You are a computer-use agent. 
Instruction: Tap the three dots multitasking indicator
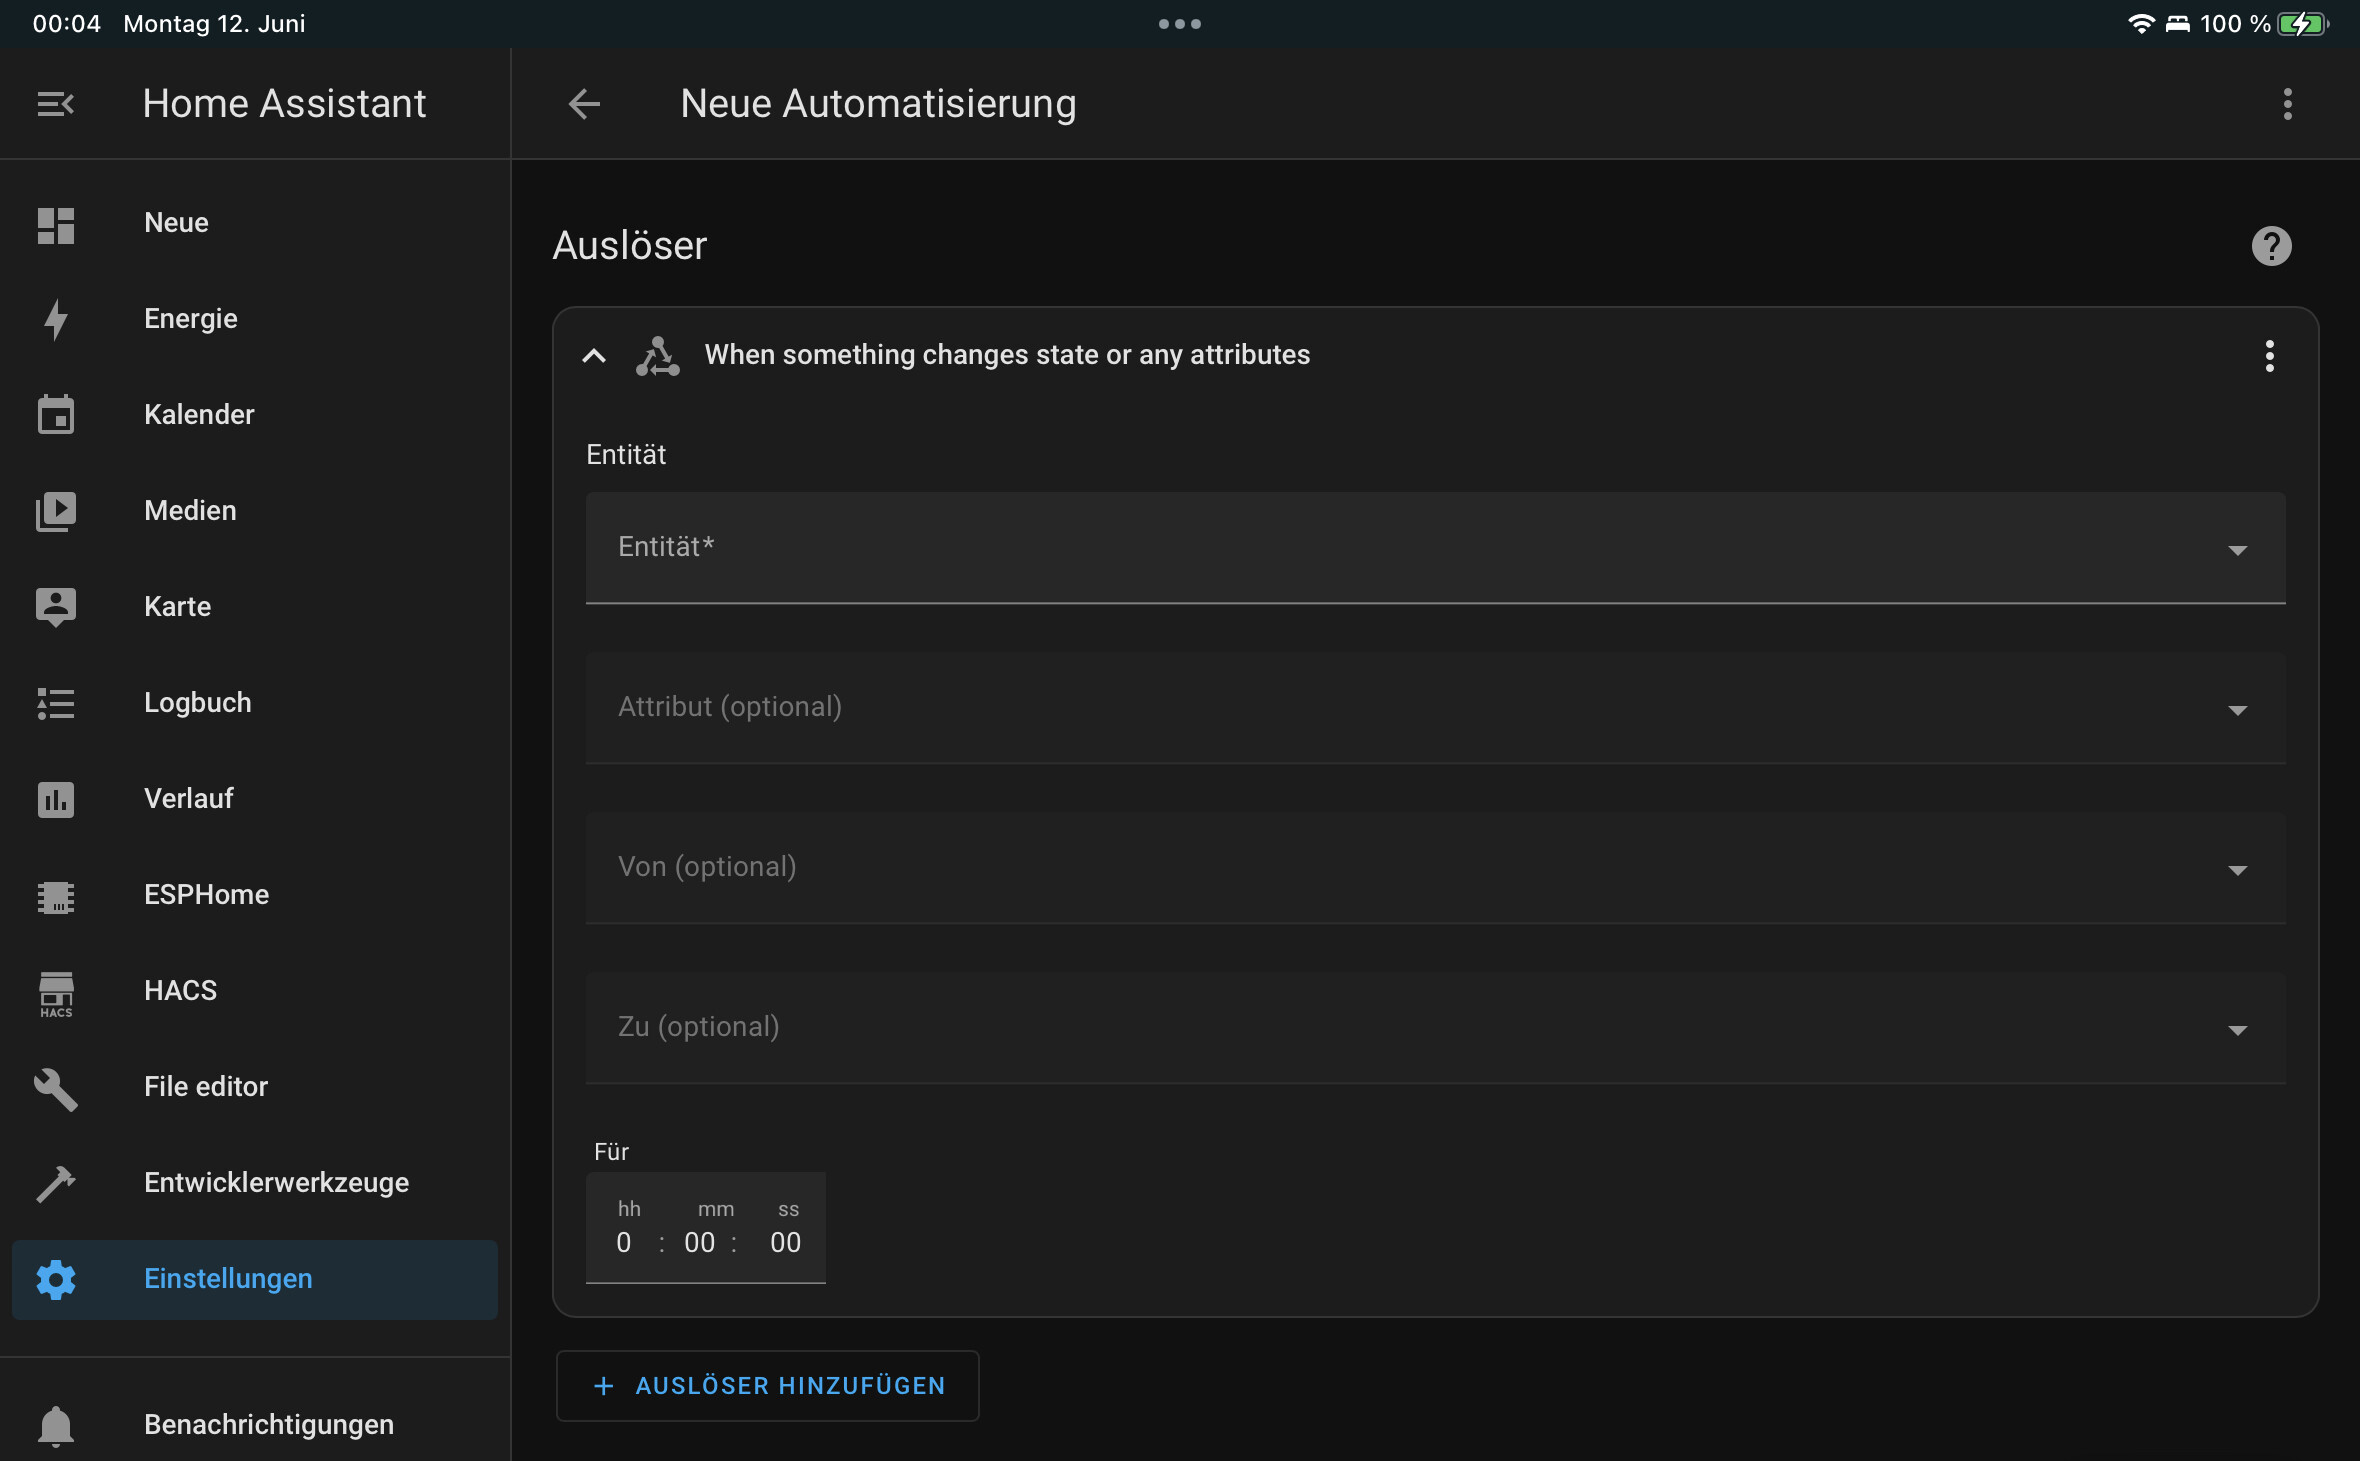pos(1180,24)
